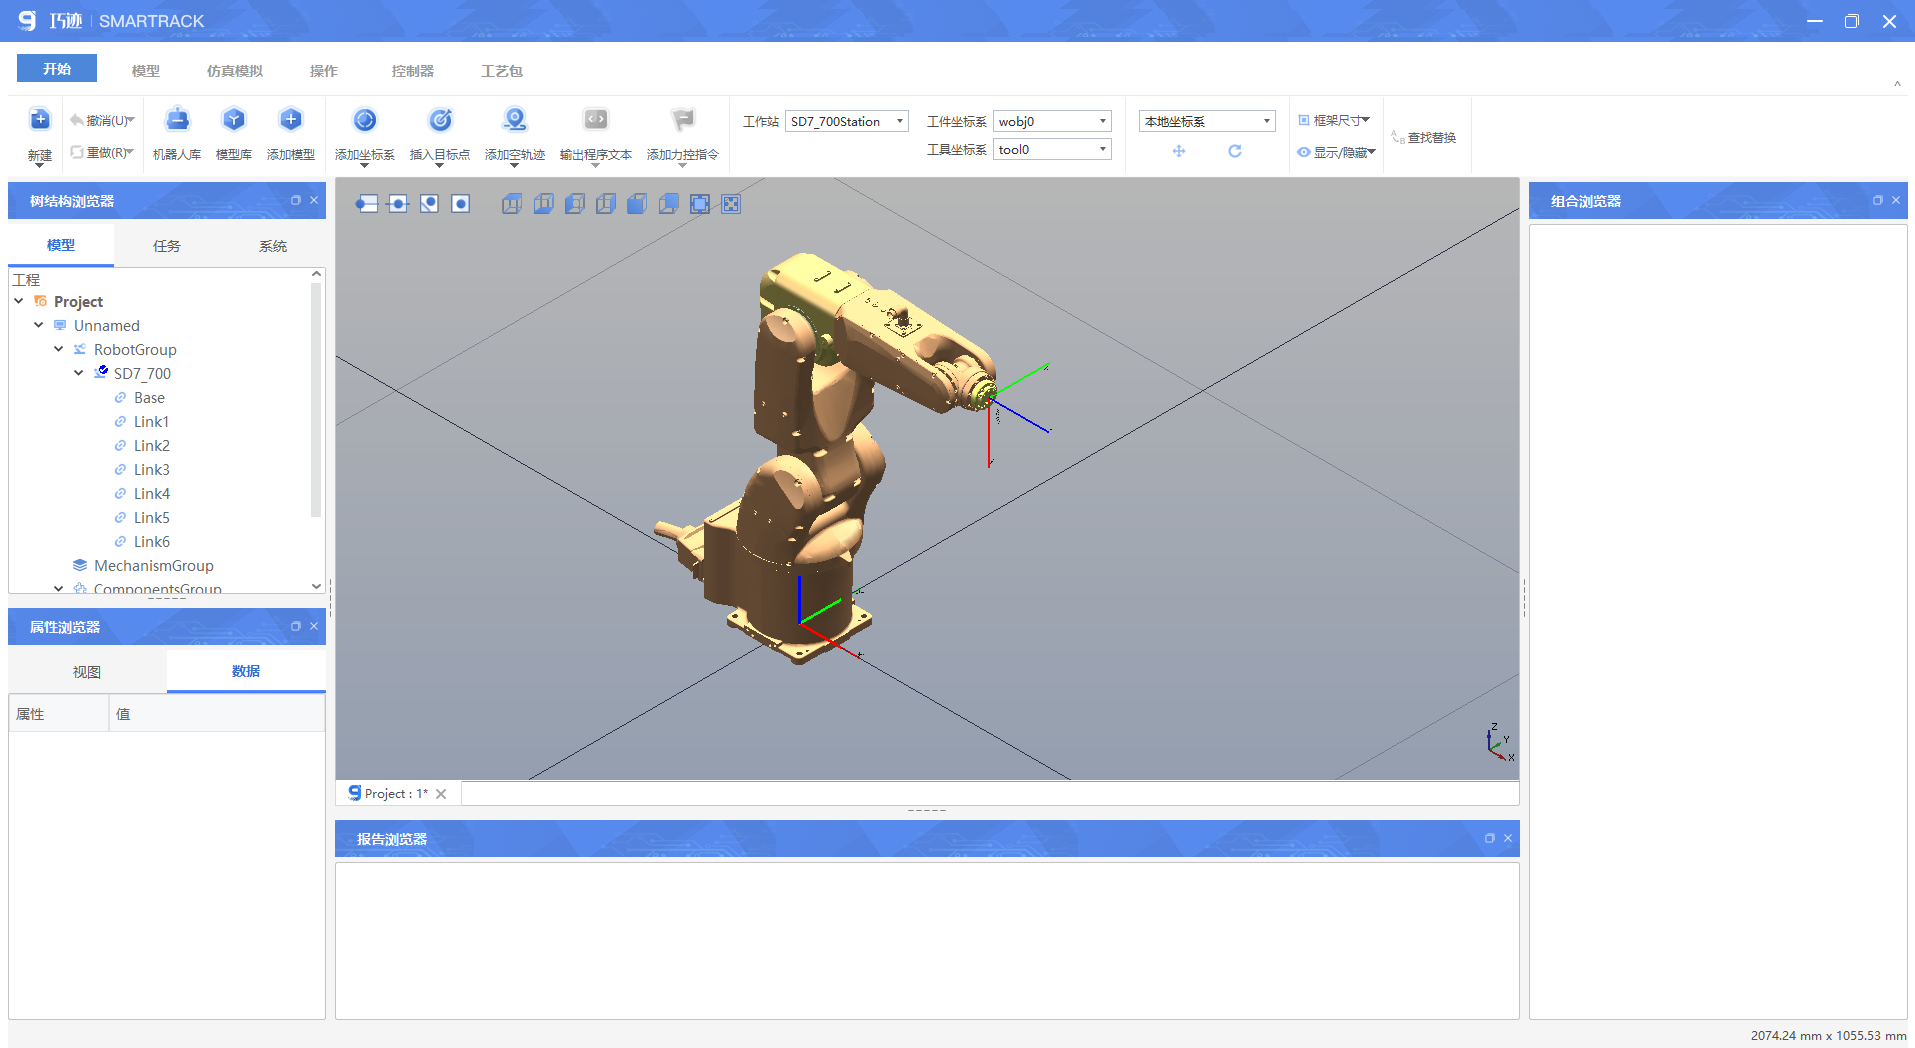Viewport: 1915px width, 1048px height.
Task: Click 重做(R) redo button
Action: [x=102, y=152]
